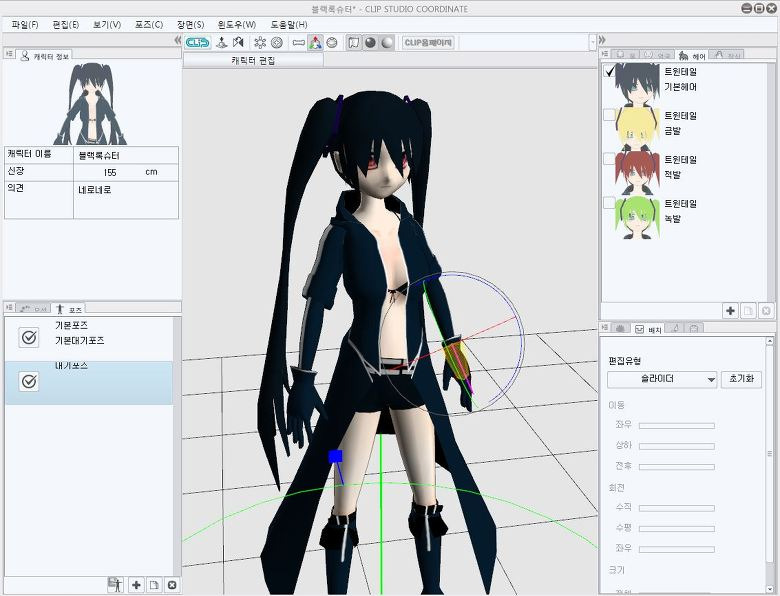The image size is (780, 596).
Task: Select the flat outline shading icon
Action: pyautogui.click(x=353, y=43)
